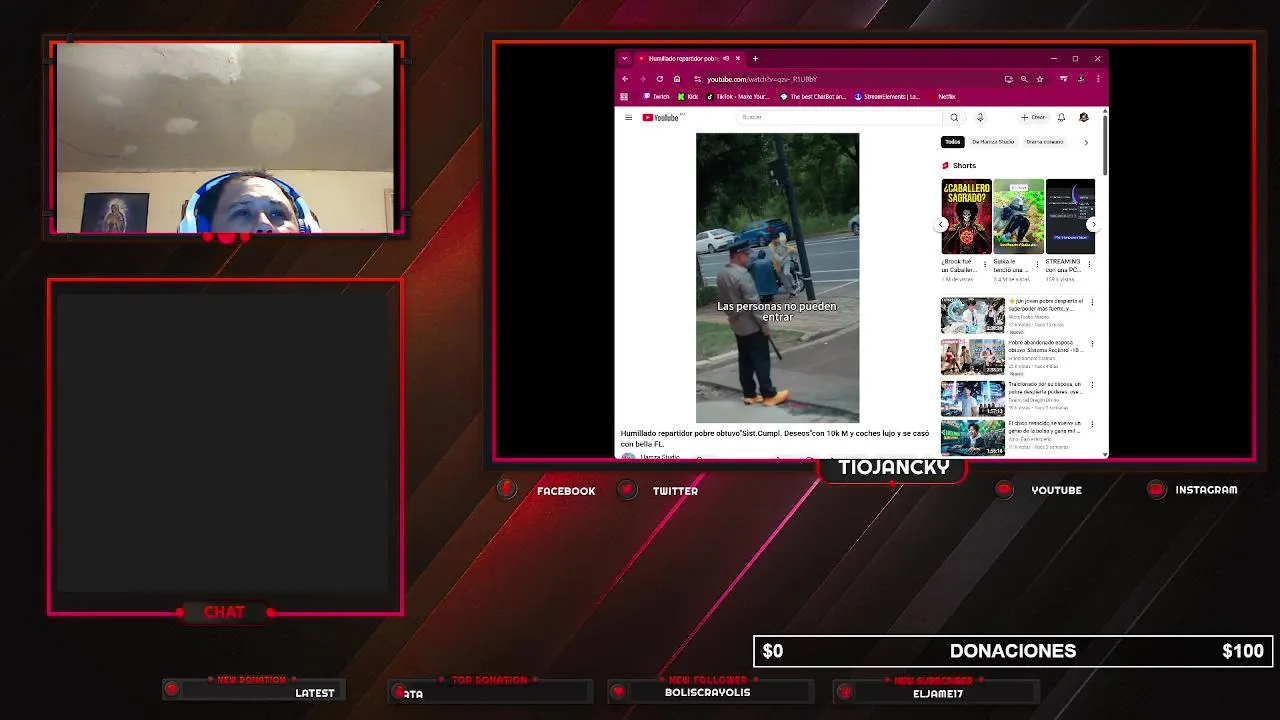Click the DONACIONES goal bar

click(x=1013, y=651)
